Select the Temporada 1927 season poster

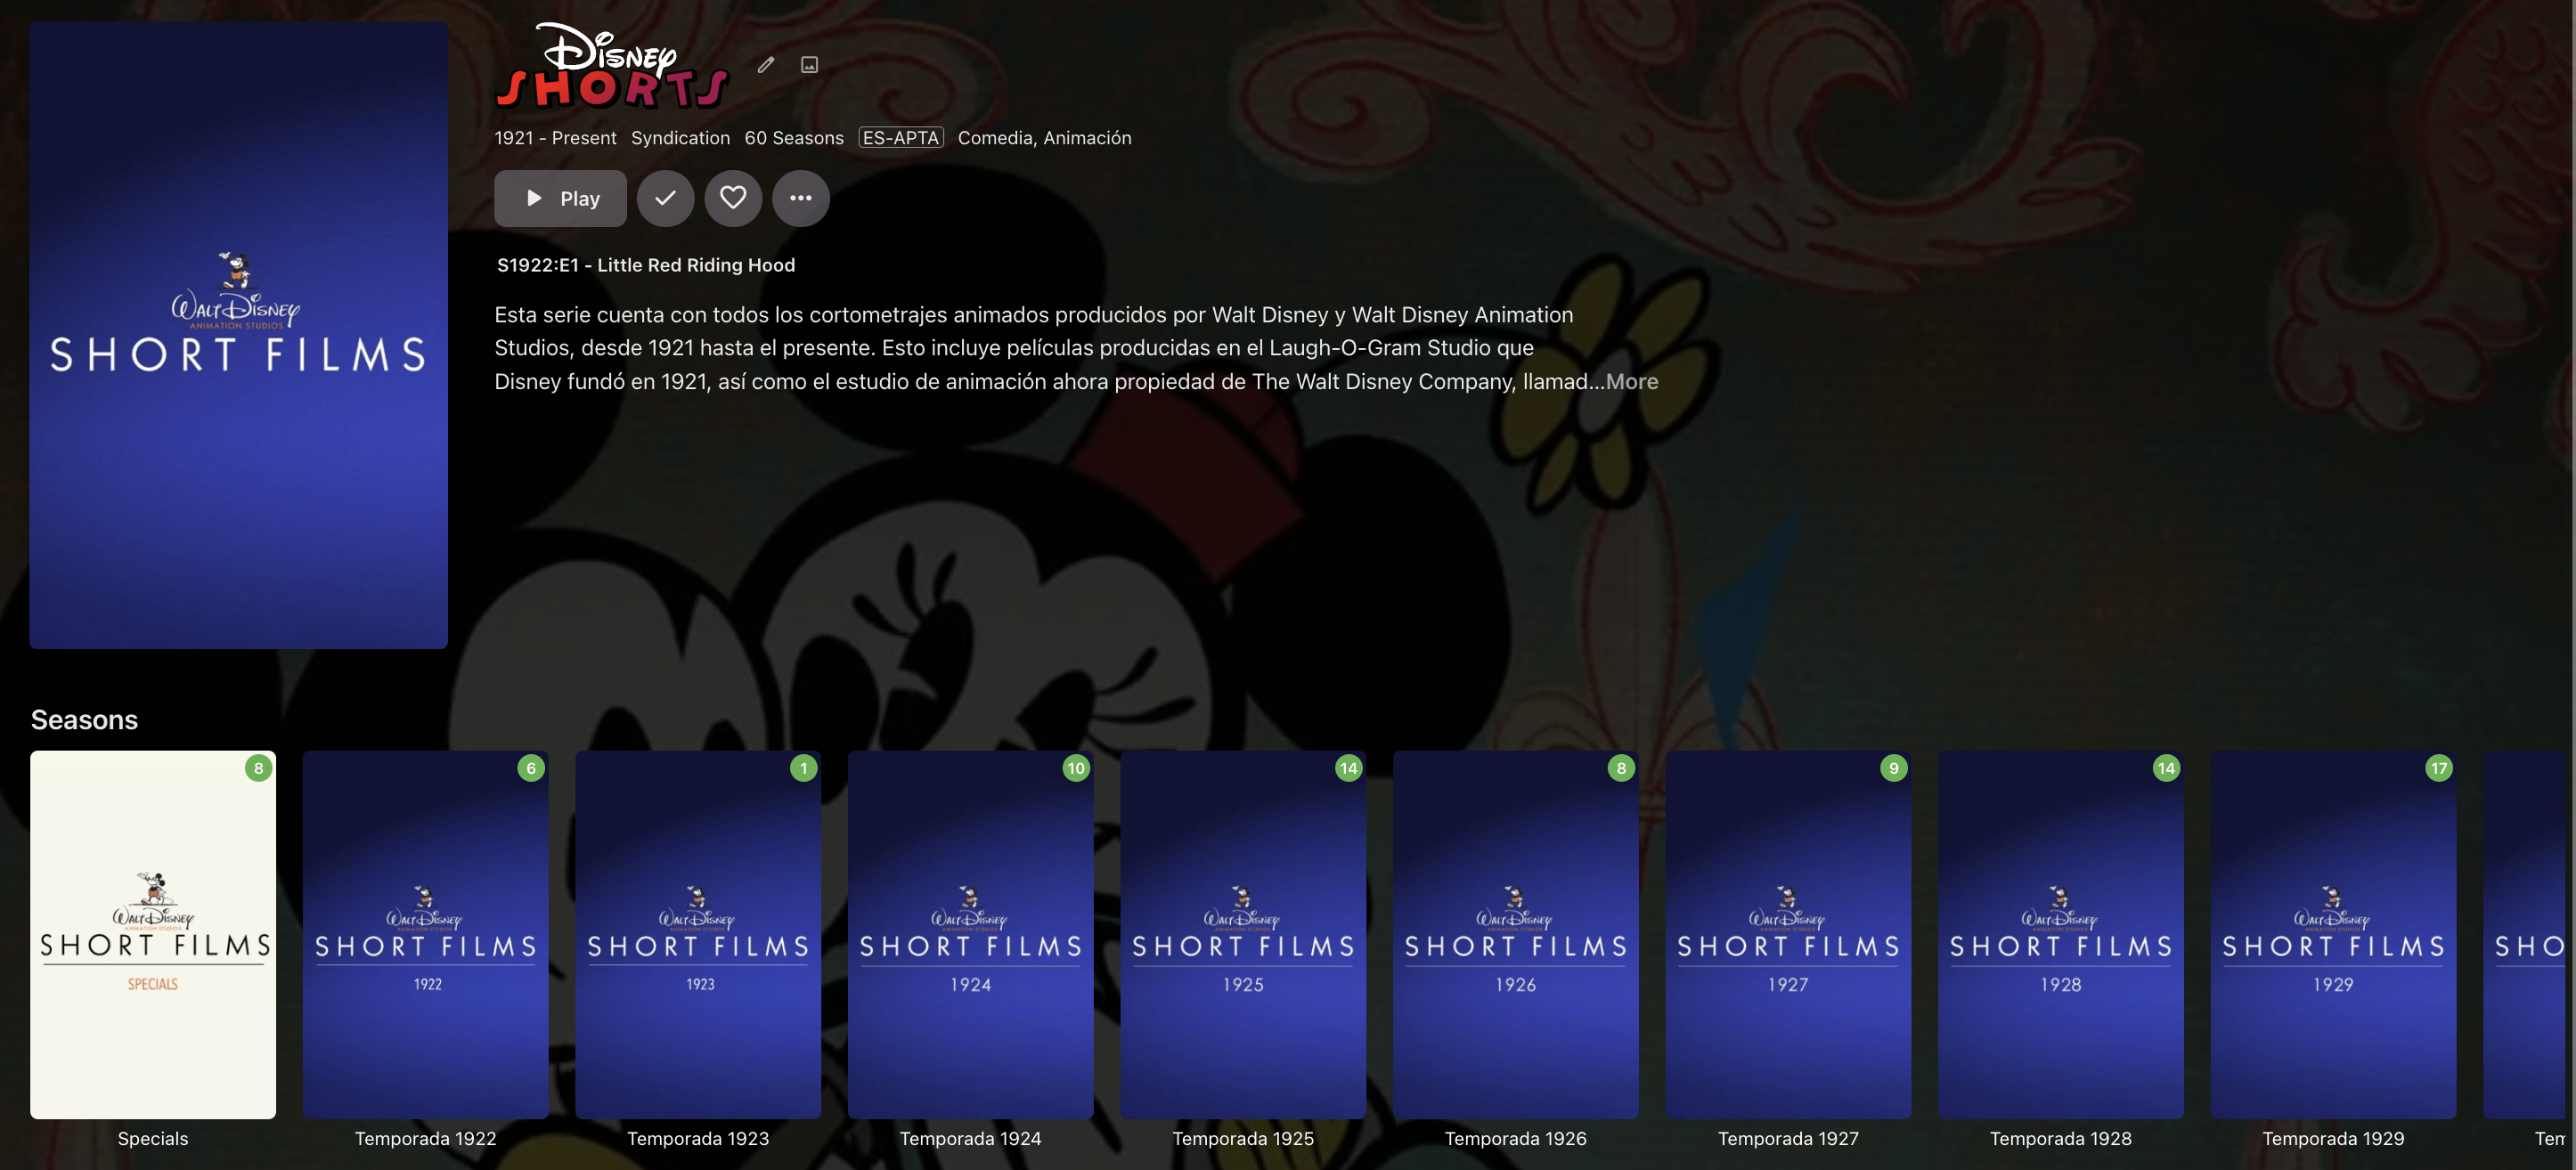[1788, 934]
